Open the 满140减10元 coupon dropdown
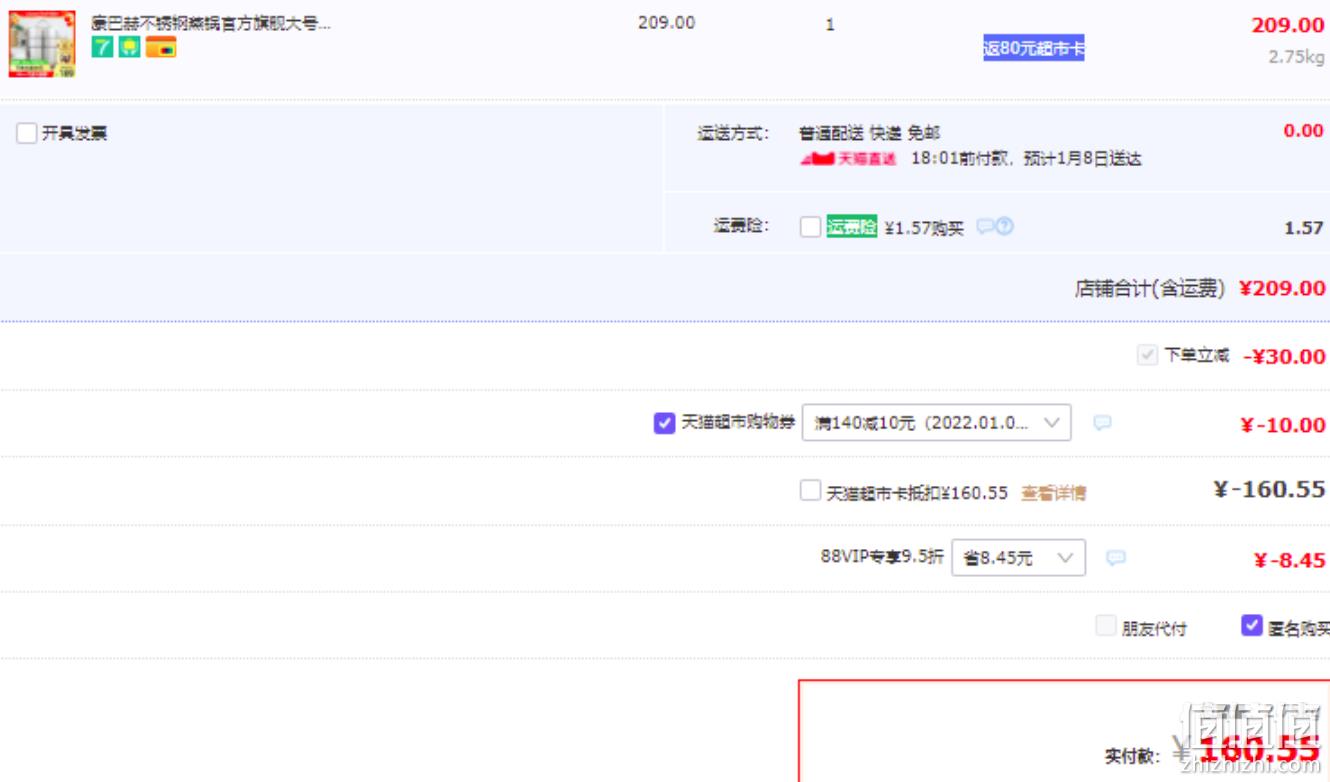 tap(937, 423)
